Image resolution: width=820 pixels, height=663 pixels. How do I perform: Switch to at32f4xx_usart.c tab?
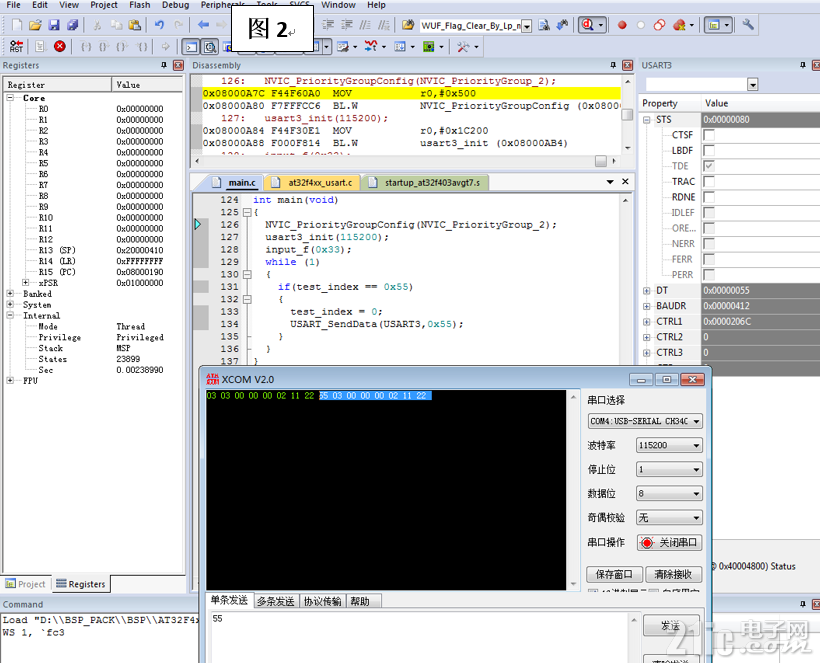pyautogui.click(x=314, y=182)
